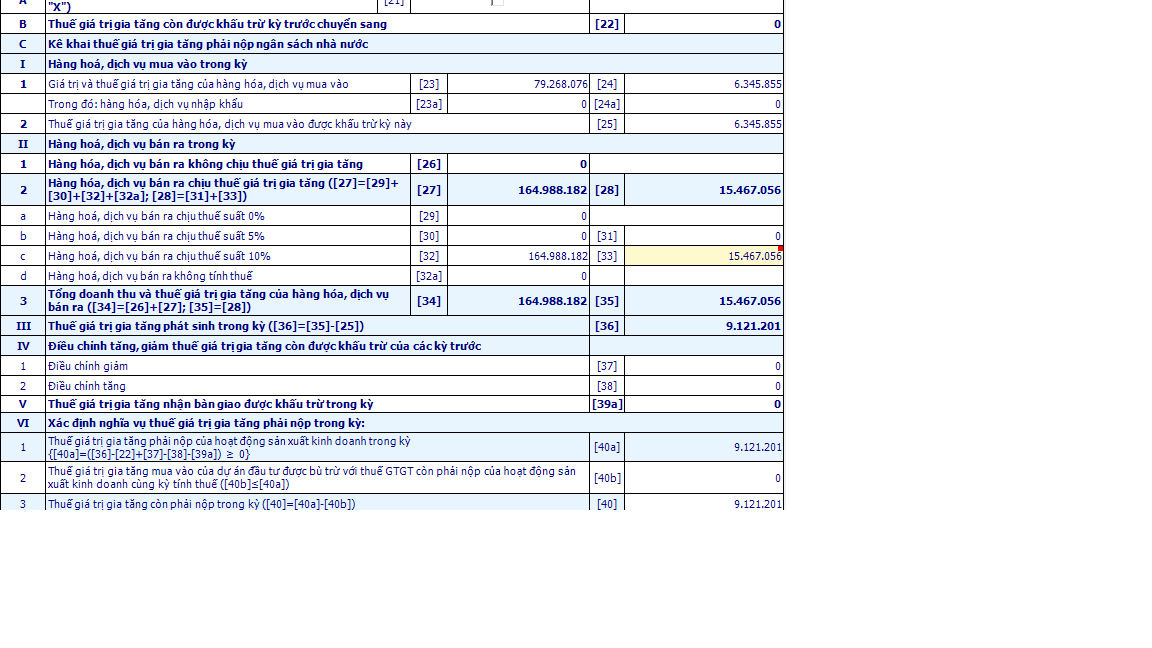The width and height of the screenshot is (1152, 648).
Task: Click the 'Điều chỉnh tăng' row label
Action: click(87, 386)
